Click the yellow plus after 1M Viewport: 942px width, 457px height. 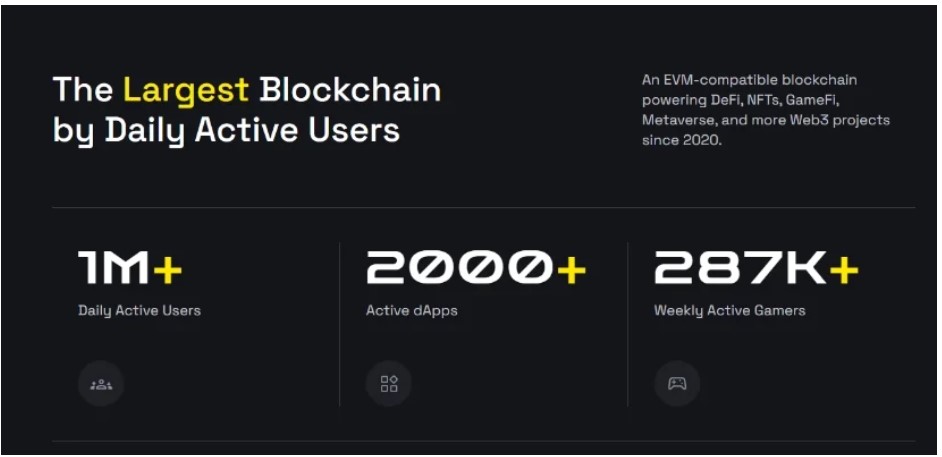click(168, 268)
